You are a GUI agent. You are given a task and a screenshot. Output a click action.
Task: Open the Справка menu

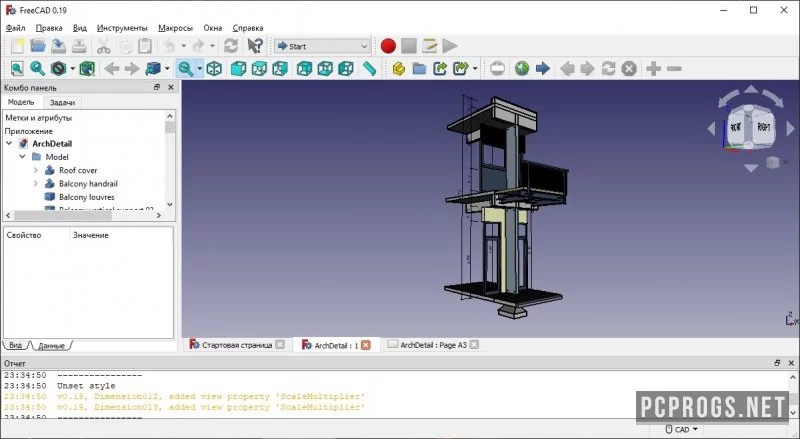point(248,28)
